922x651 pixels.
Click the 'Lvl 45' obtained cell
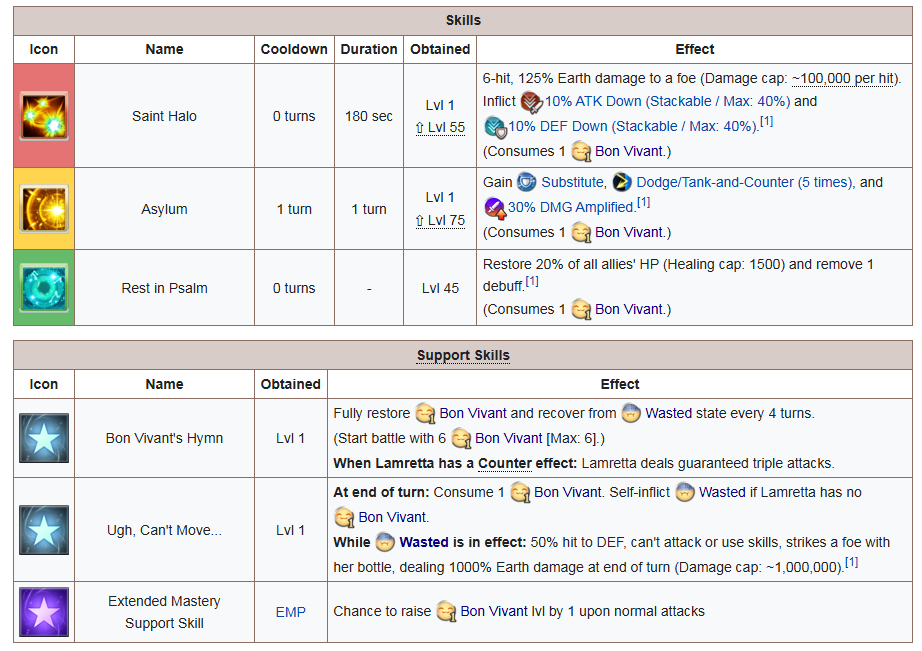[440, 288]
